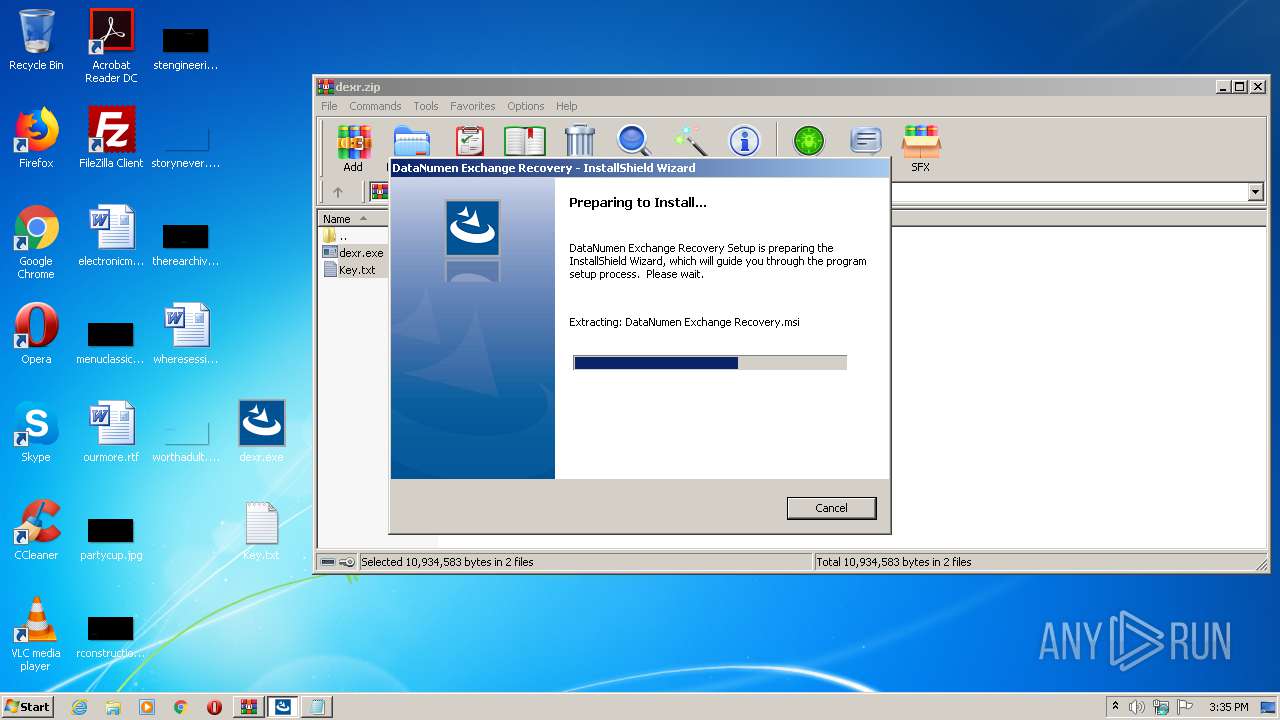The width and height of the screenshot is (1280, 720).
Task: Open Google Chrome desktop shortcut
Action: point(36,242)
